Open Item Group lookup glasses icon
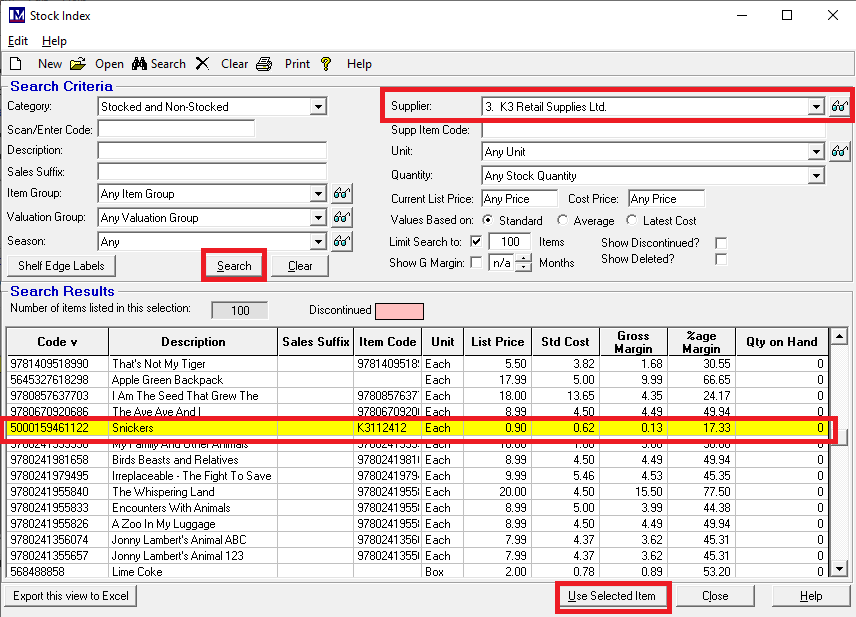Screen dimensions: 856x617 point(342,194)
